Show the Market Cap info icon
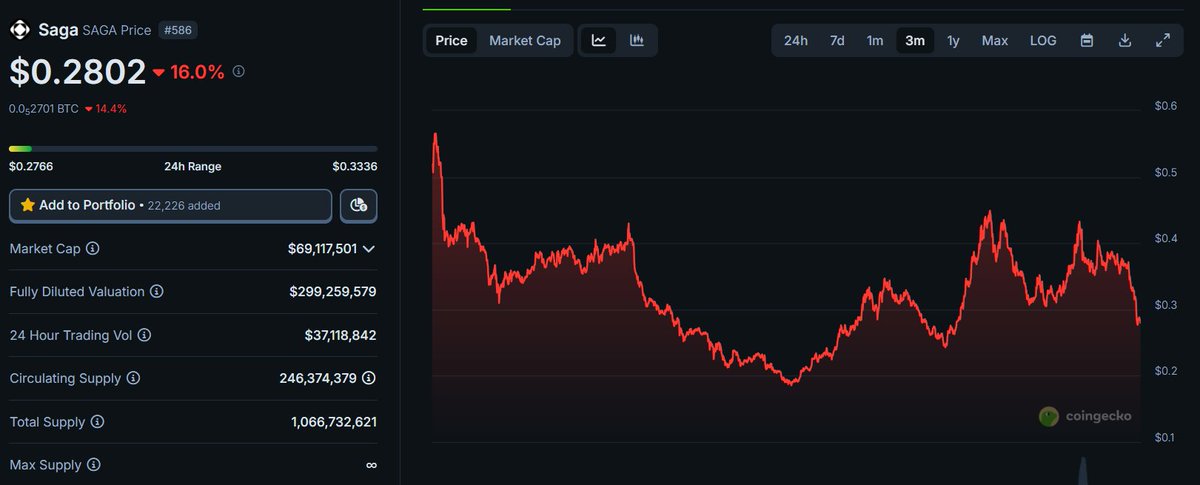 93,248
